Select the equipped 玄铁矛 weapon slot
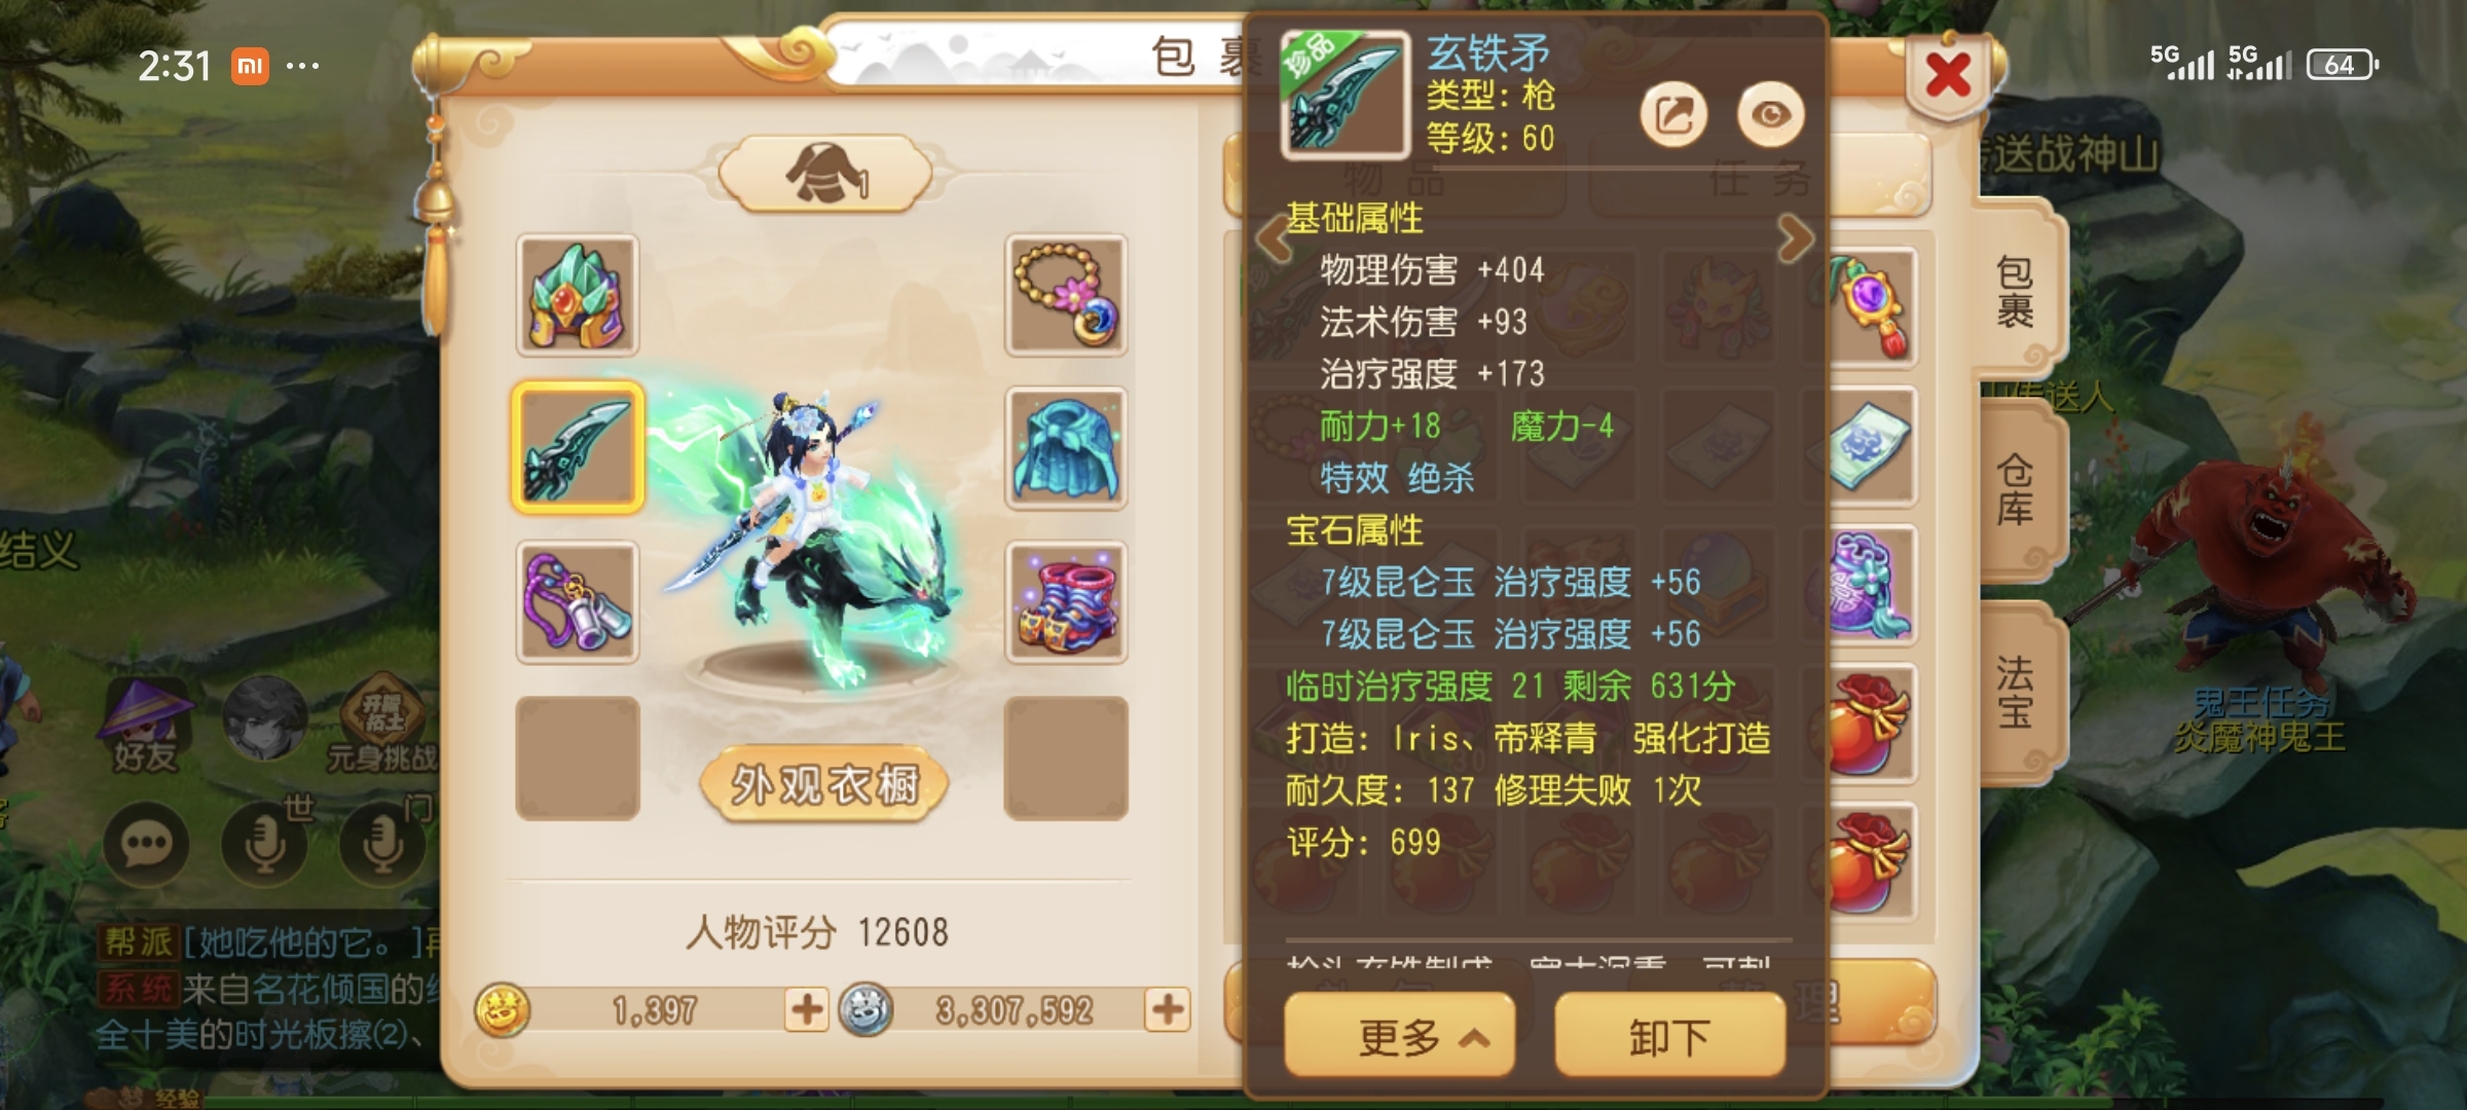This screenshot has width=2467, height=1110. click(577, 448)
